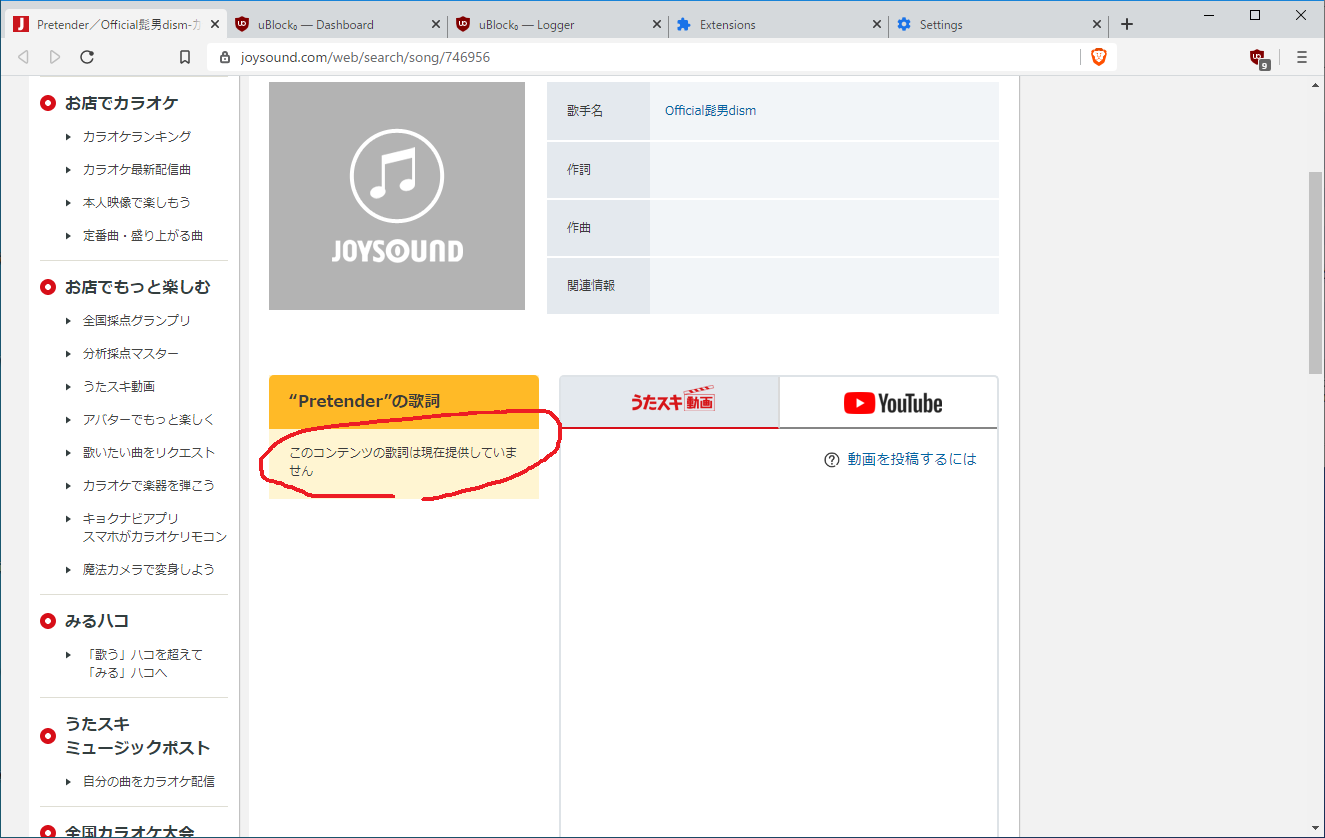Expand 全国採点グランプリ via its chevron
This screenshot has width=1325, height=838.
tap(67, 320)
